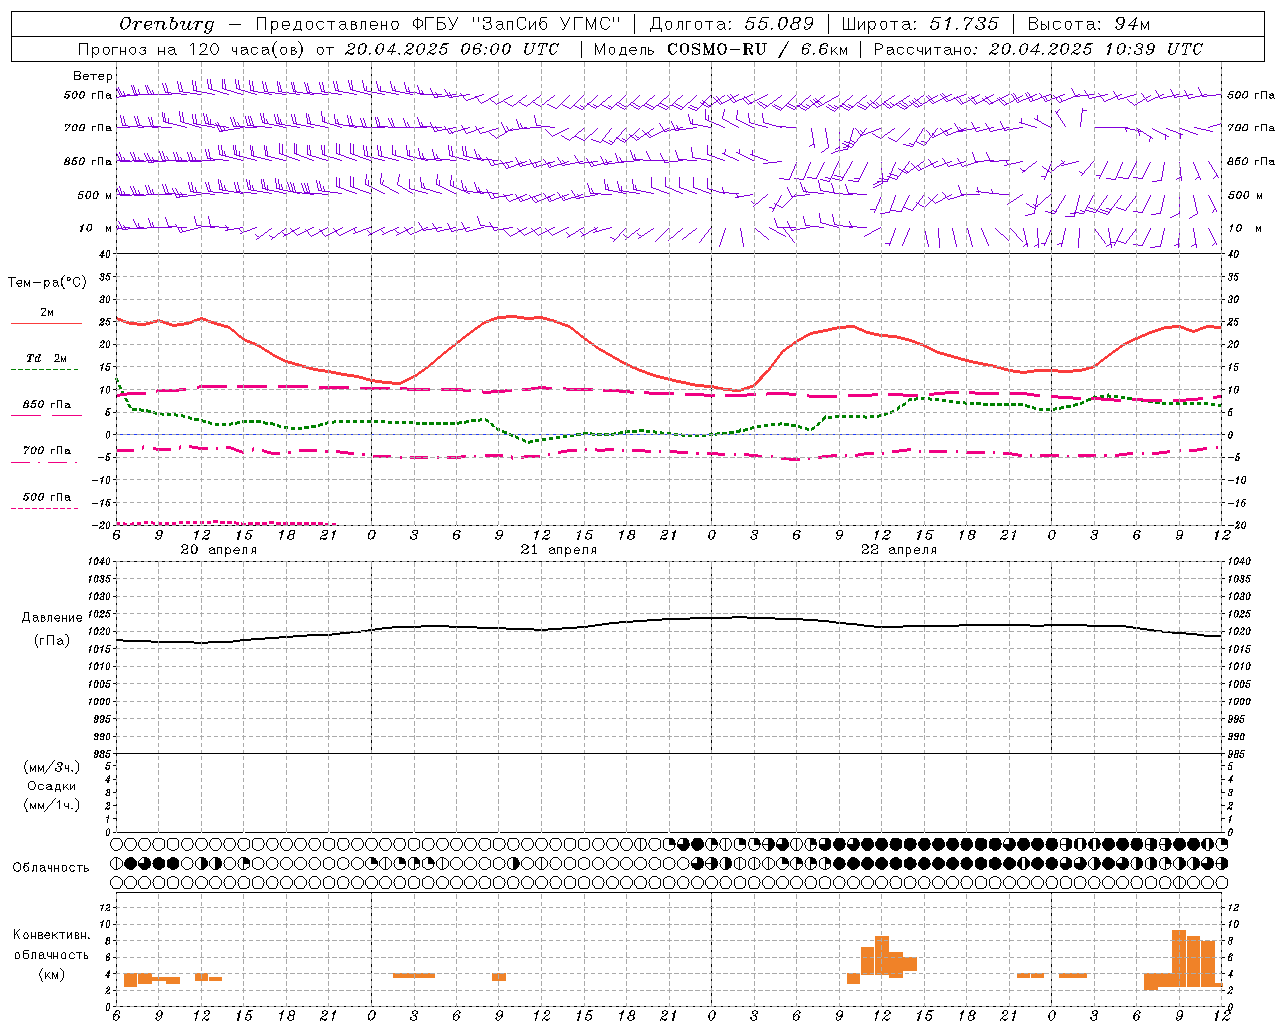Viewport: 1280px width, 1024px height.
Task: Select the dashed Td 2м legend line sample
Action: coord(44,369)
